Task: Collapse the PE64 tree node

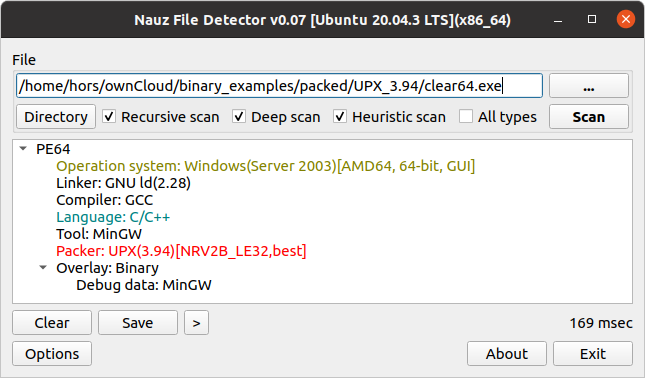Action: coord(23,149)
